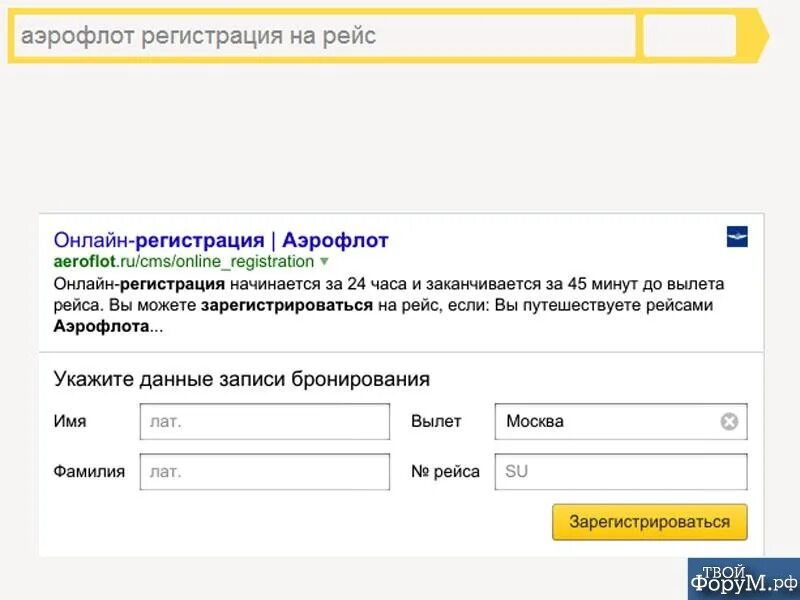Image resolution: width=800 pixels, height=600 pixels.
Task: Click the № рейса label
Action: (x=445, y=471)
